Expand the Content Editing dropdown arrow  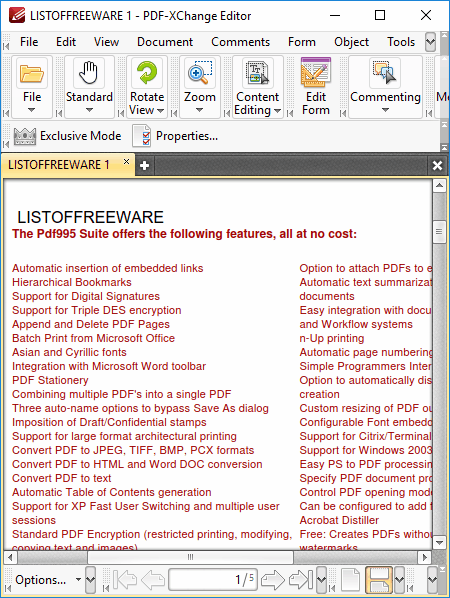[277, 111]
